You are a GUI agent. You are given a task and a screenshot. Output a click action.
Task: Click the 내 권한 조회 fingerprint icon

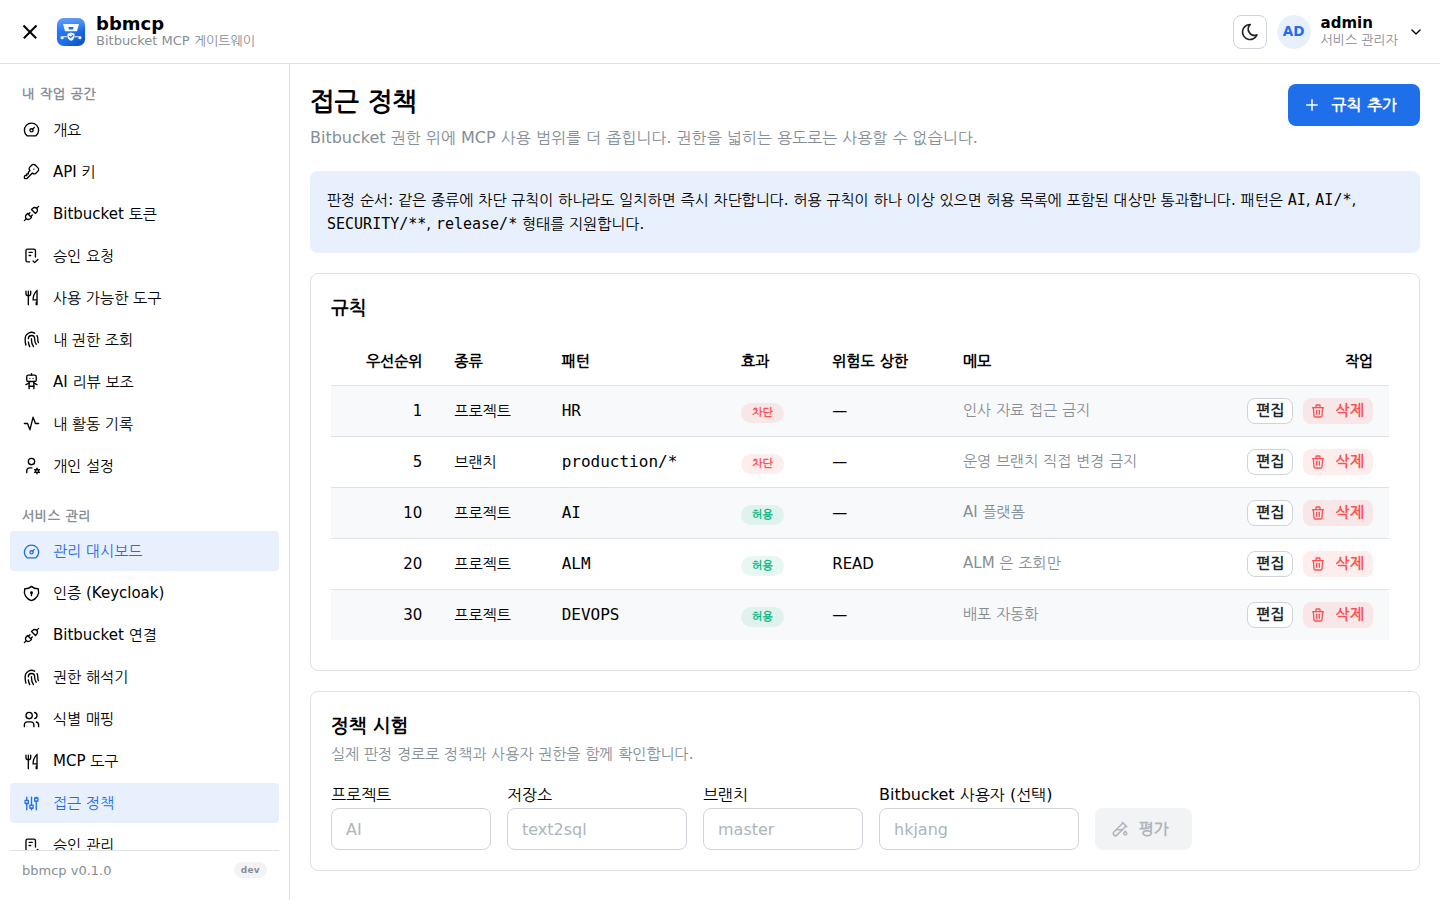32,340
